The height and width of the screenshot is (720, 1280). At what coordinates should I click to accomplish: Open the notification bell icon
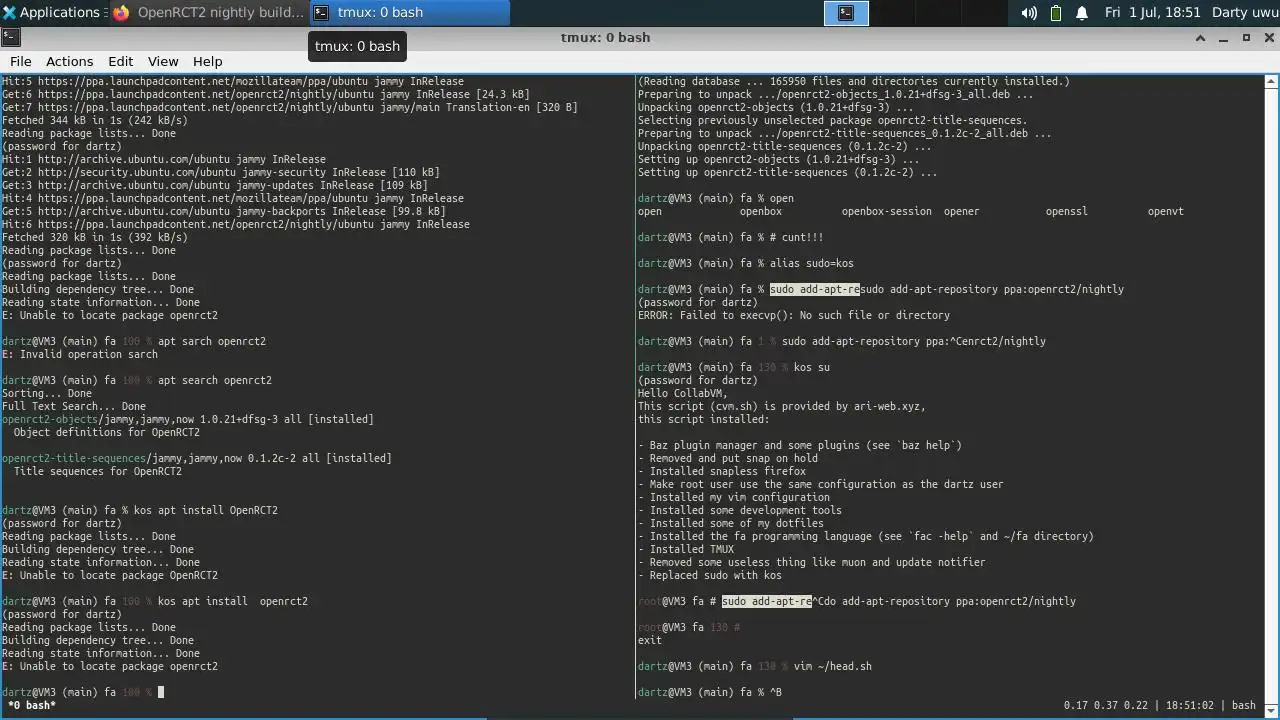pyautogui.click(x=1082, y=13)
